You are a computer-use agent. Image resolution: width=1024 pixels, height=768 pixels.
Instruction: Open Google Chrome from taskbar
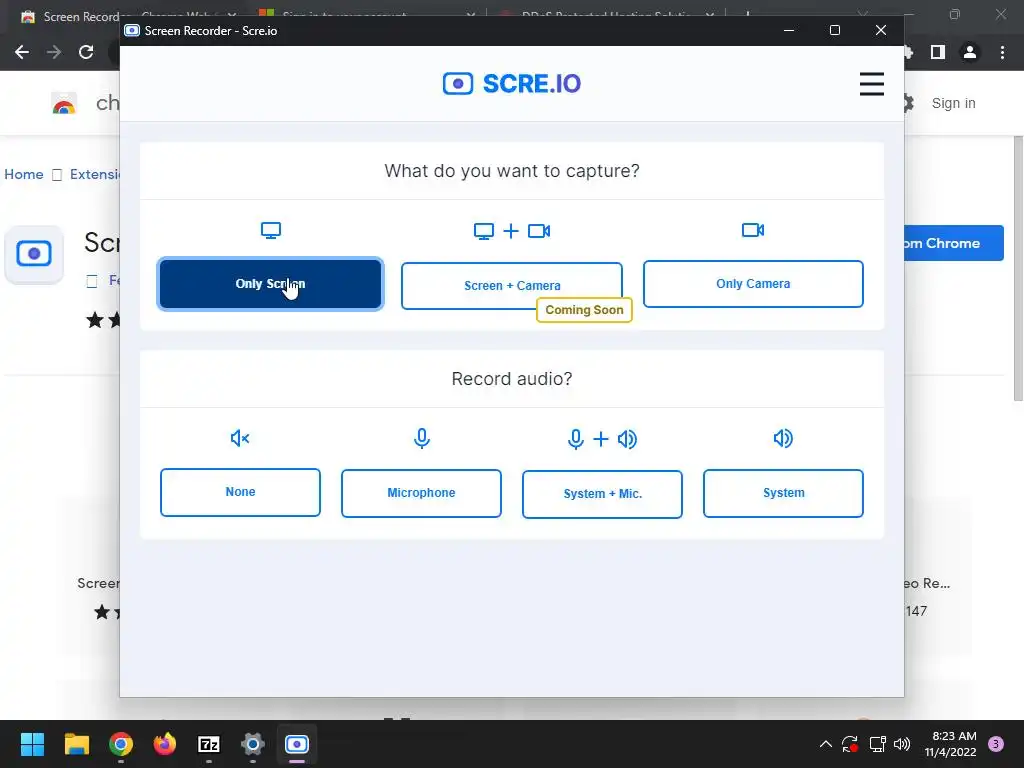point(121,744)
